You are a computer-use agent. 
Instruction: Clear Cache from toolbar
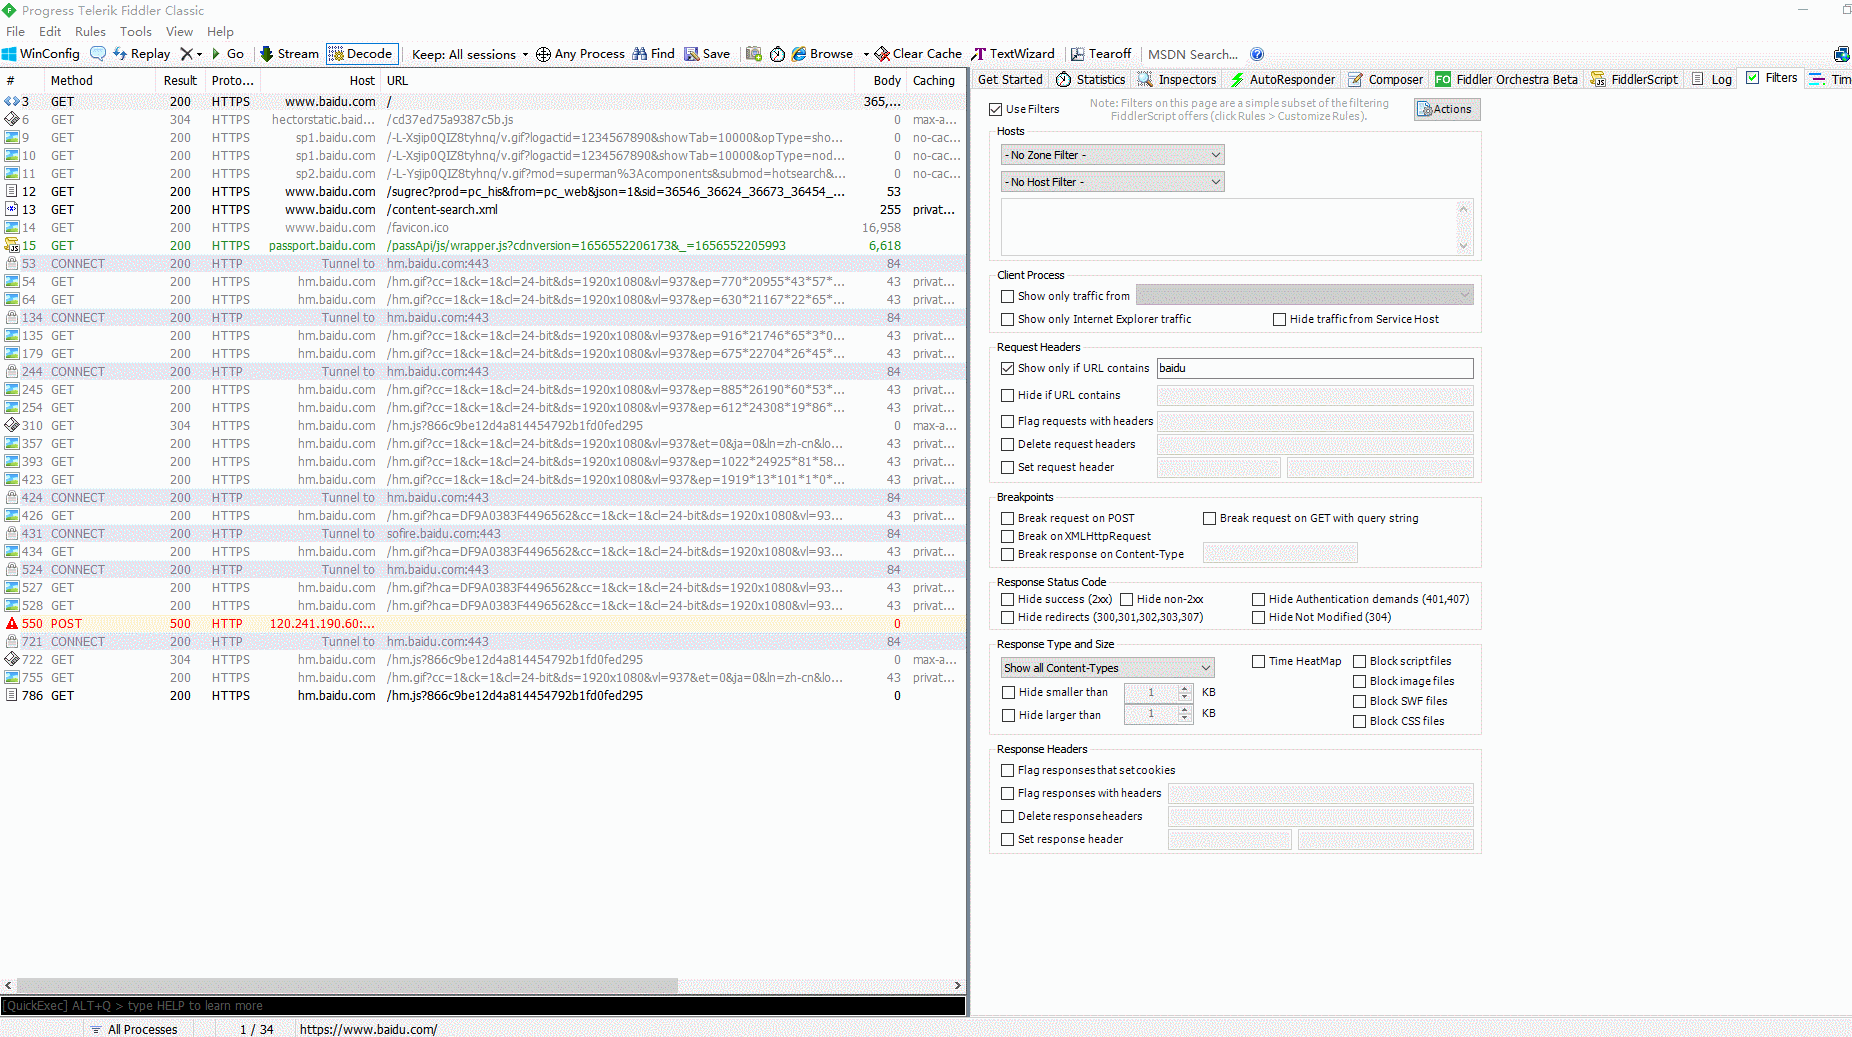pos(918,54)
